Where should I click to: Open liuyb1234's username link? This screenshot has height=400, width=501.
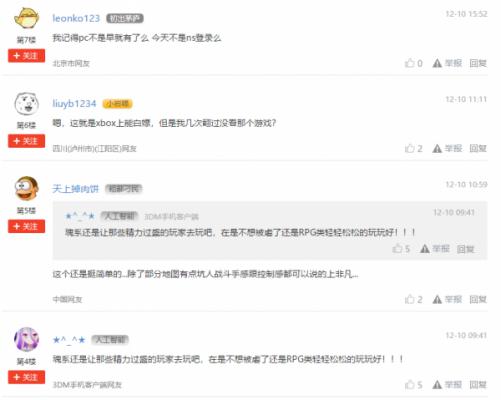click(74, 104)
